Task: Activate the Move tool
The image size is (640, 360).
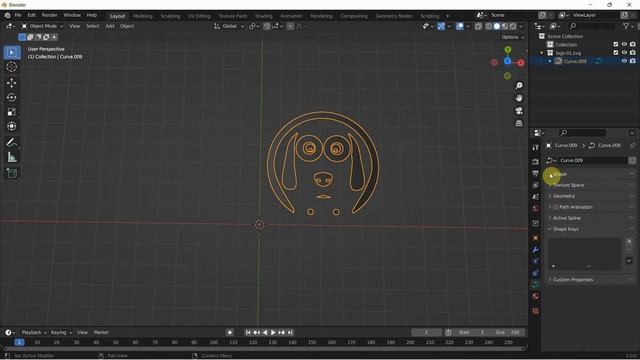Action: pyautogui.click(x=12, y=83)
